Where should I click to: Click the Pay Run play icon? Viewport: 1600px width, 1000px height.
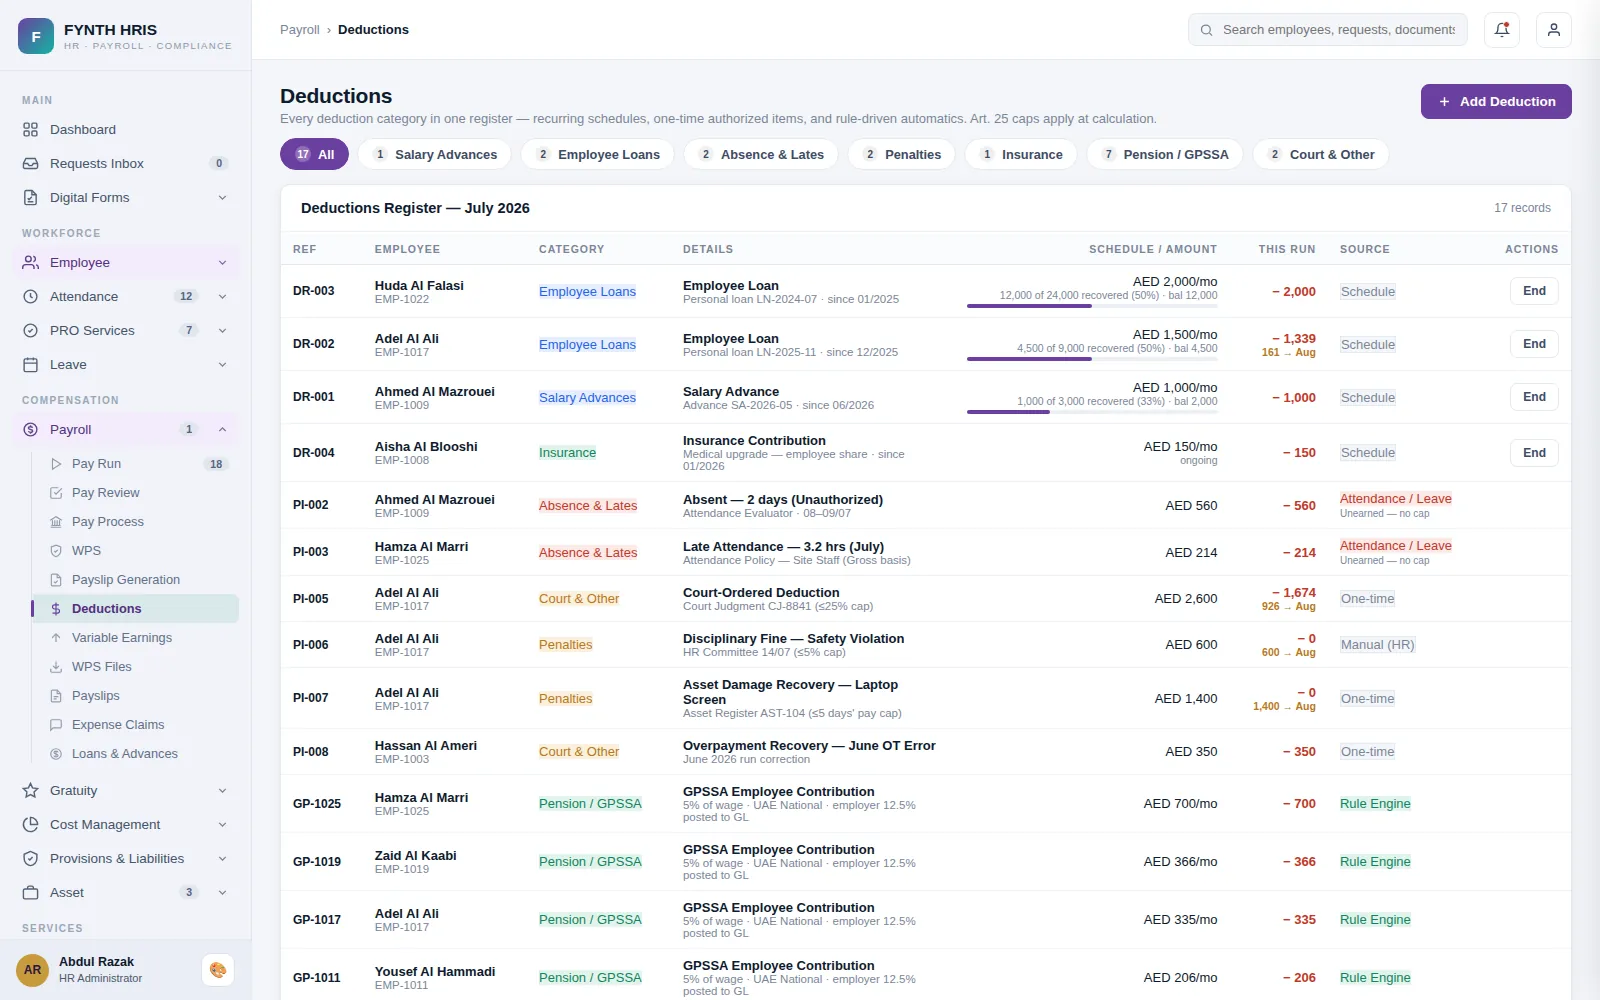pos(56,464)
